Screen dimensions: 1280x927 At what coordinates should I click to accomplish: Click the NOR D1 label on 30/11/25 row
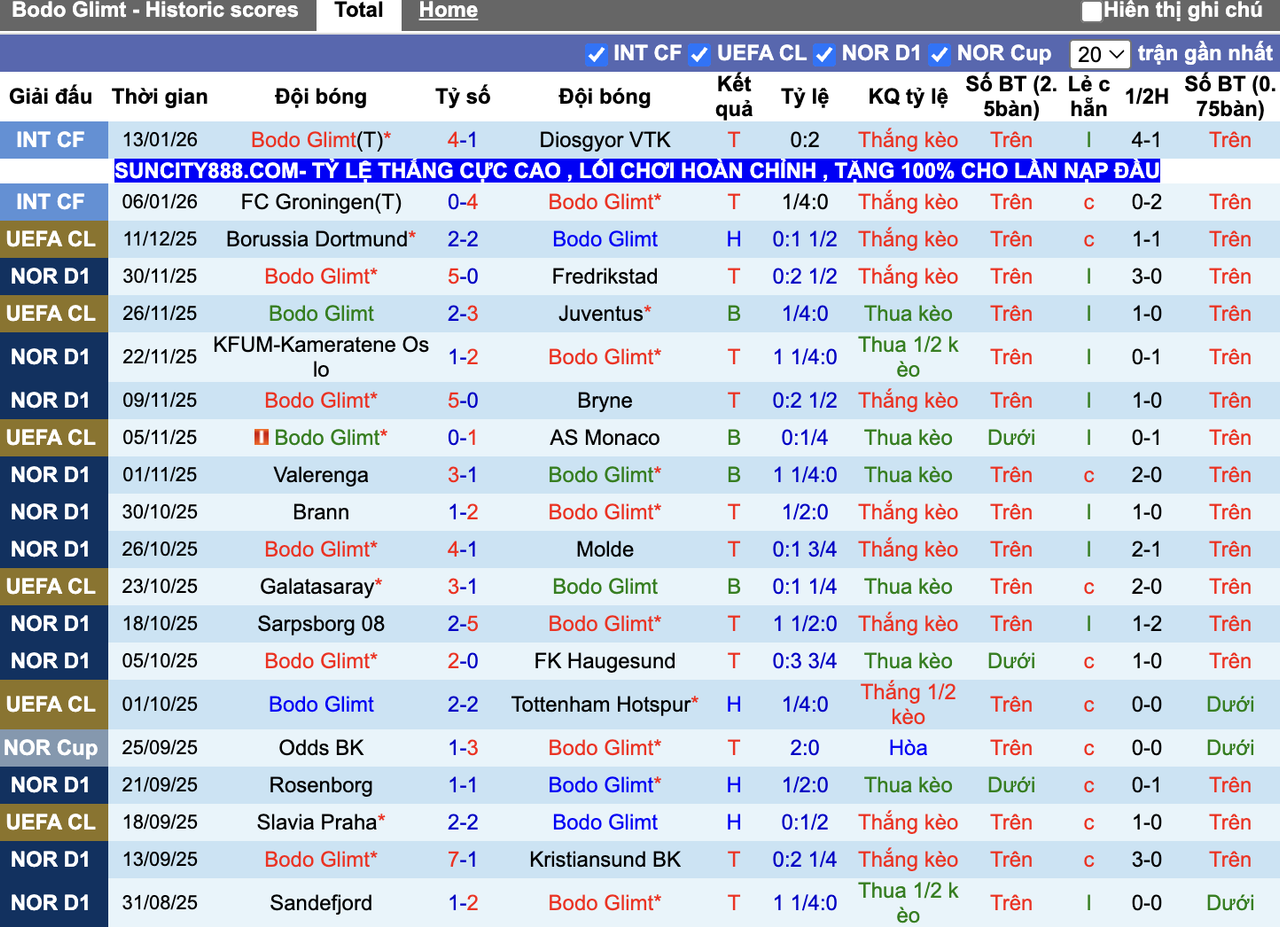(x=51, y=276)
